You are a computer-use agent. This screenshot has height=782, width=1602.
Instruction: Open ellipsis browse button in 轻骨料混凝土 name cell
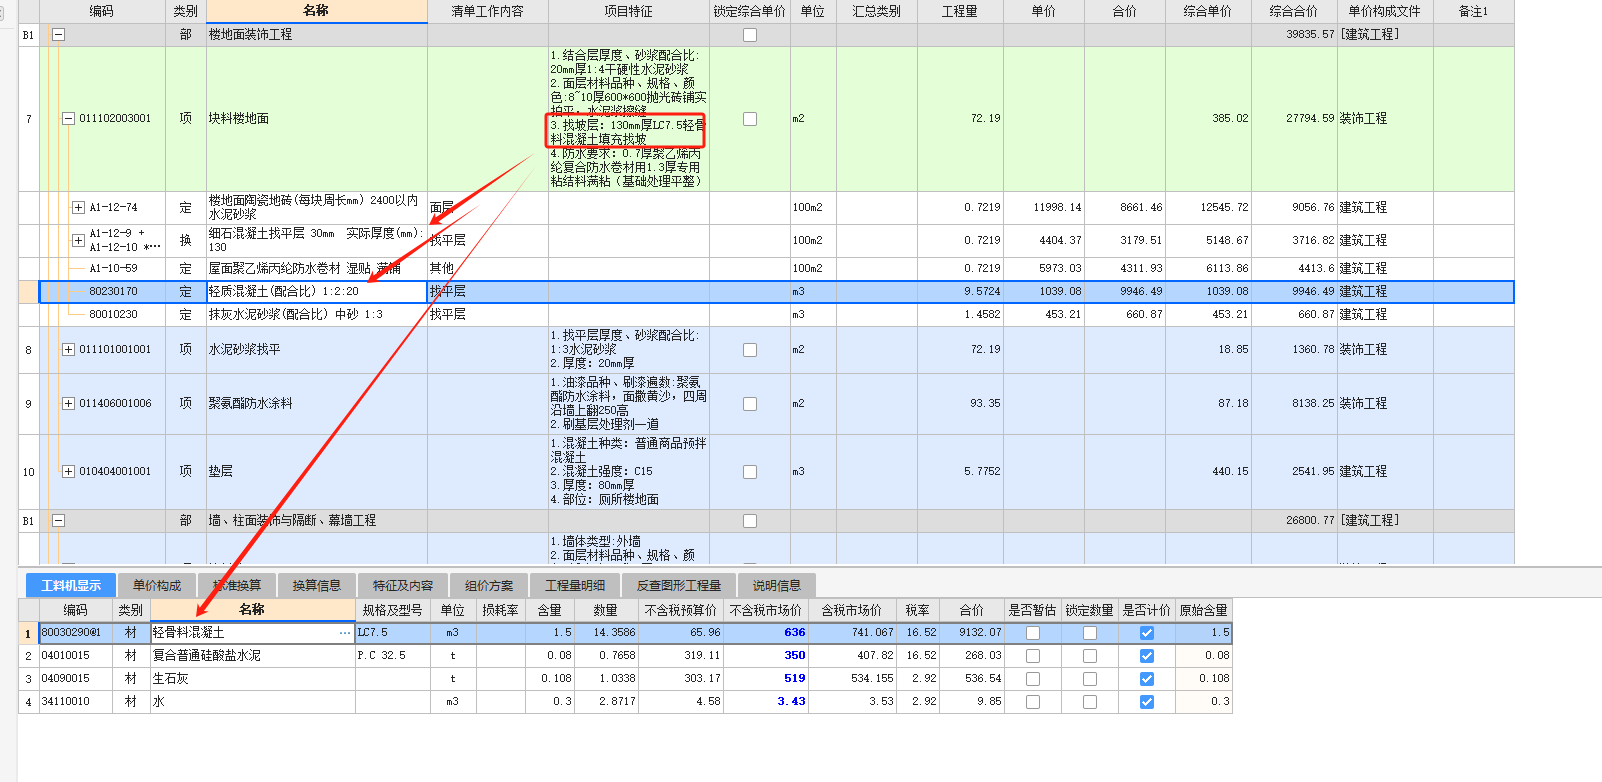click(x=345, y=633)
